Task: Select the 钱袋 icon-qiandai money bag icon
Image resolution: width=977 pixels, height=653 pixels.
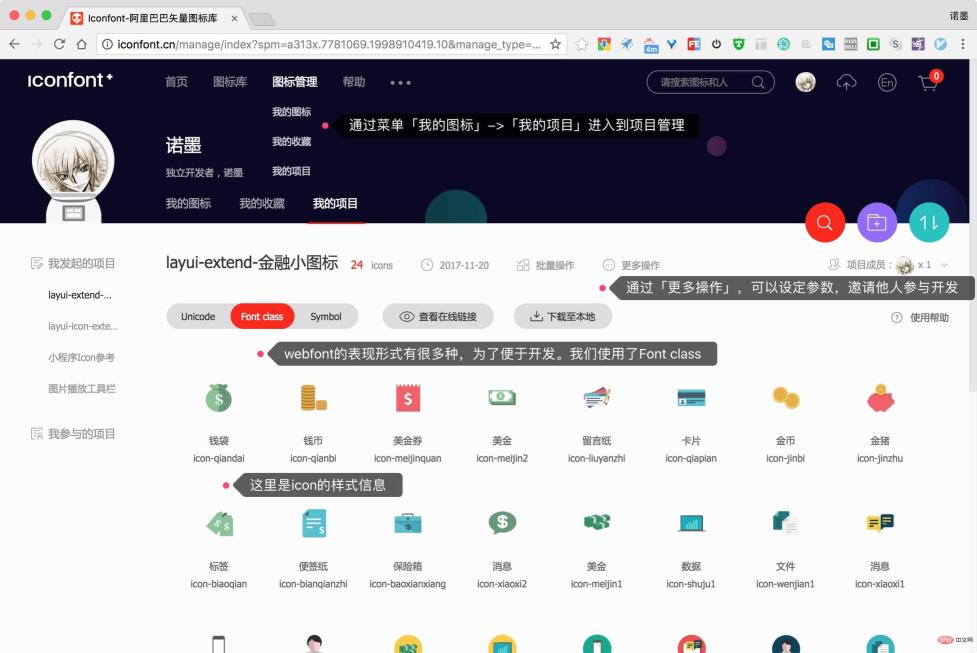Action: tap(219, 398)
